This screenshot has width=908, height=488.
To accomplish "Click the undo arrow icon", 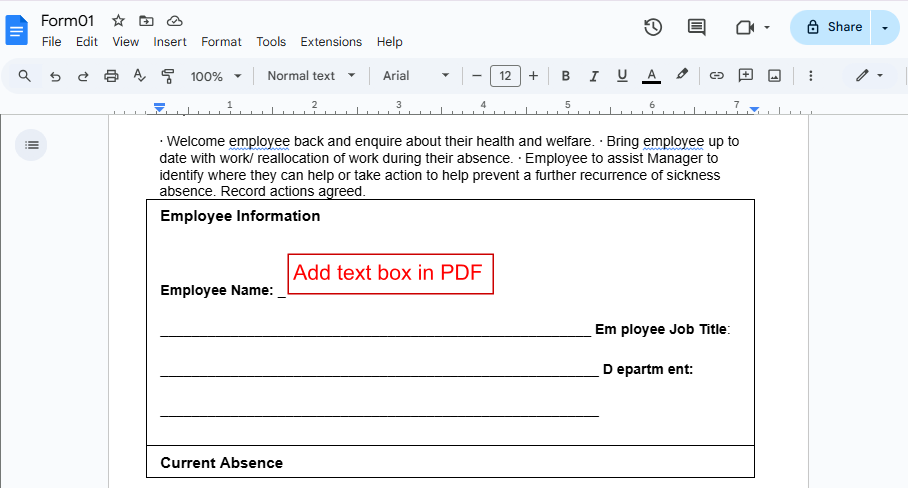I will pos(55,76).
